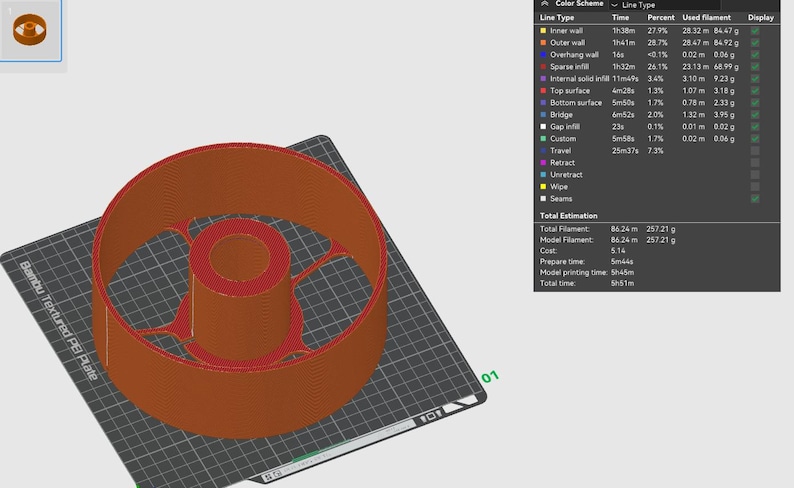This screenshot has height=488, width=794.
Task: Click the purple Internal solid infill swatch
Action: [x=543, y=79]
